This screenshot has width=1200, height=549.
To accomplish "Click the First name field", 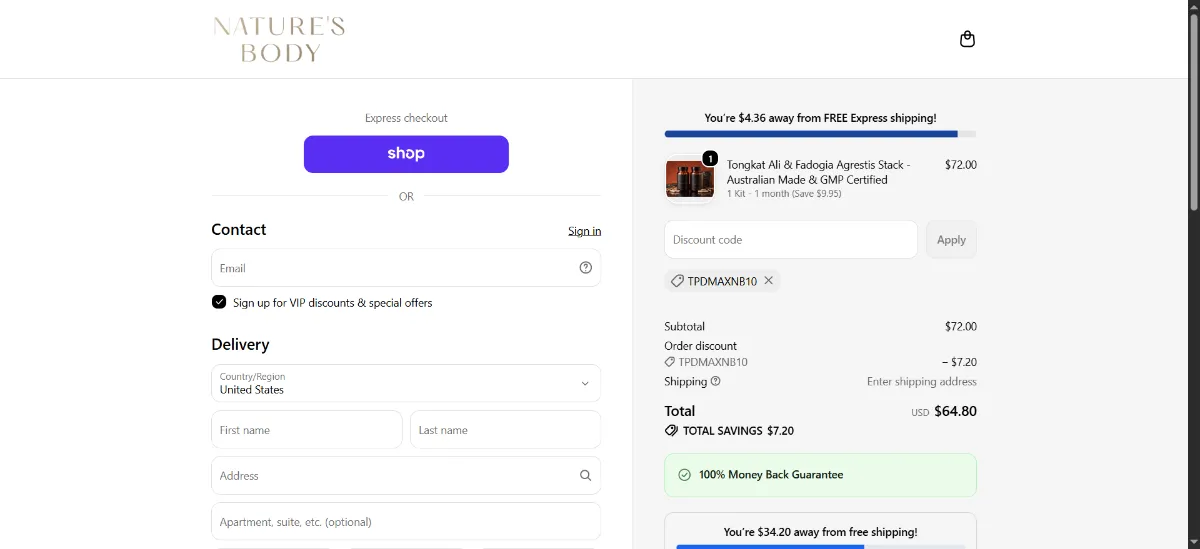I will click(306, 430).
